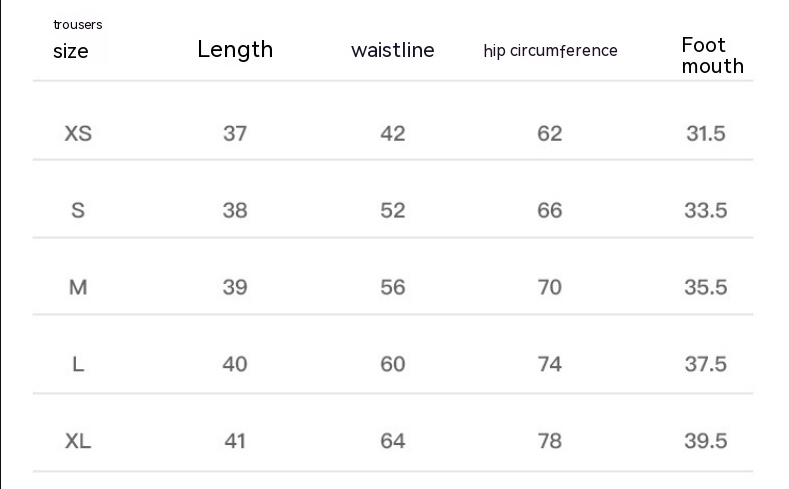Click the Foot mouth column header
Viewport: 789px width, 489px height.
tap(712, 55)
